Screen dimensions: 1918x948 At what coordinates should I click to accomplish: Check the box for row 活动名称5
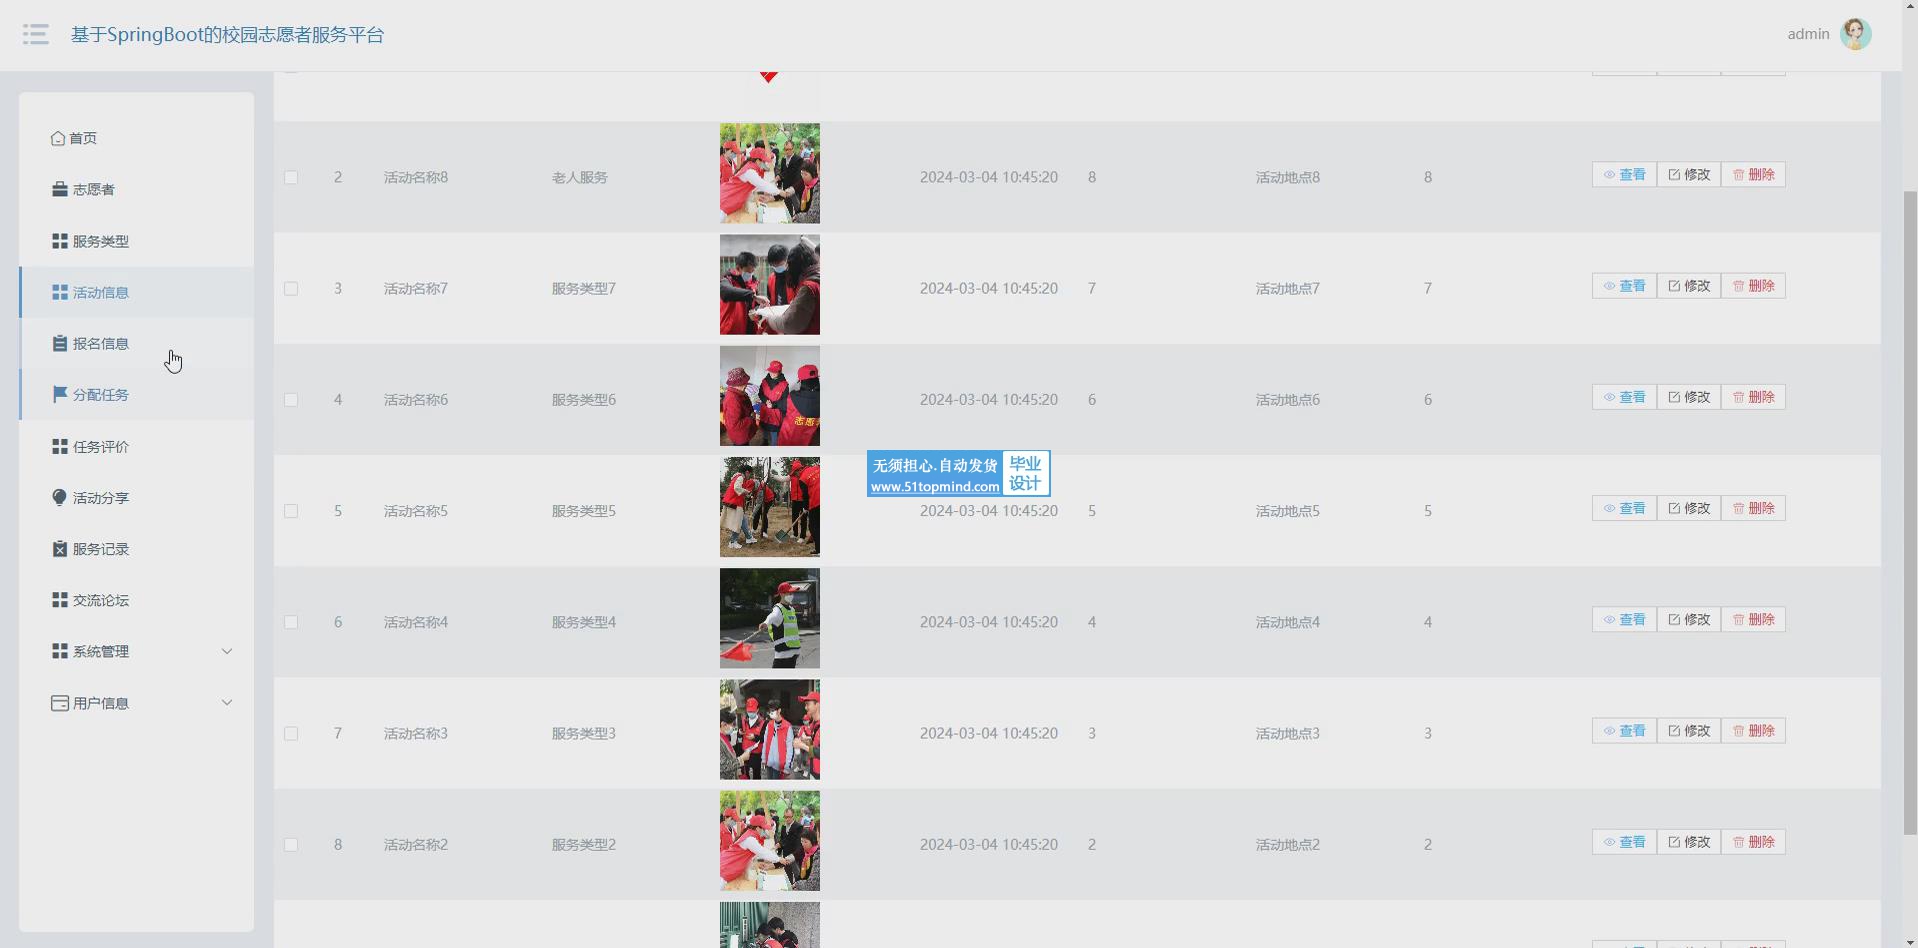[291, 511]
